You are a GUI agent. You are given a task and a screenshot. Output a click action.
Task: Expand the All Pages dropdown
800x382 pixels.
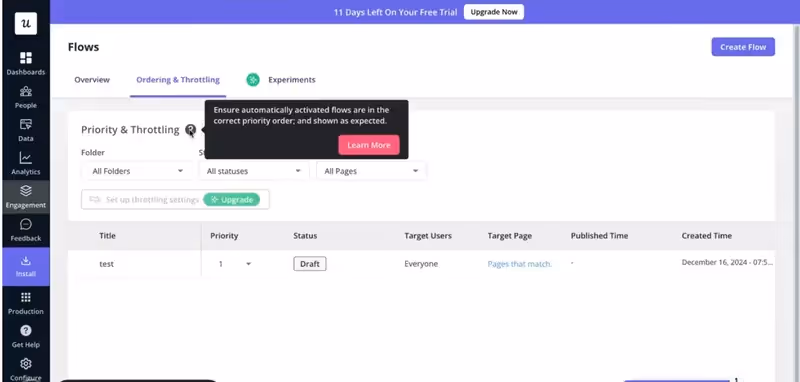[x=371, y=171]
